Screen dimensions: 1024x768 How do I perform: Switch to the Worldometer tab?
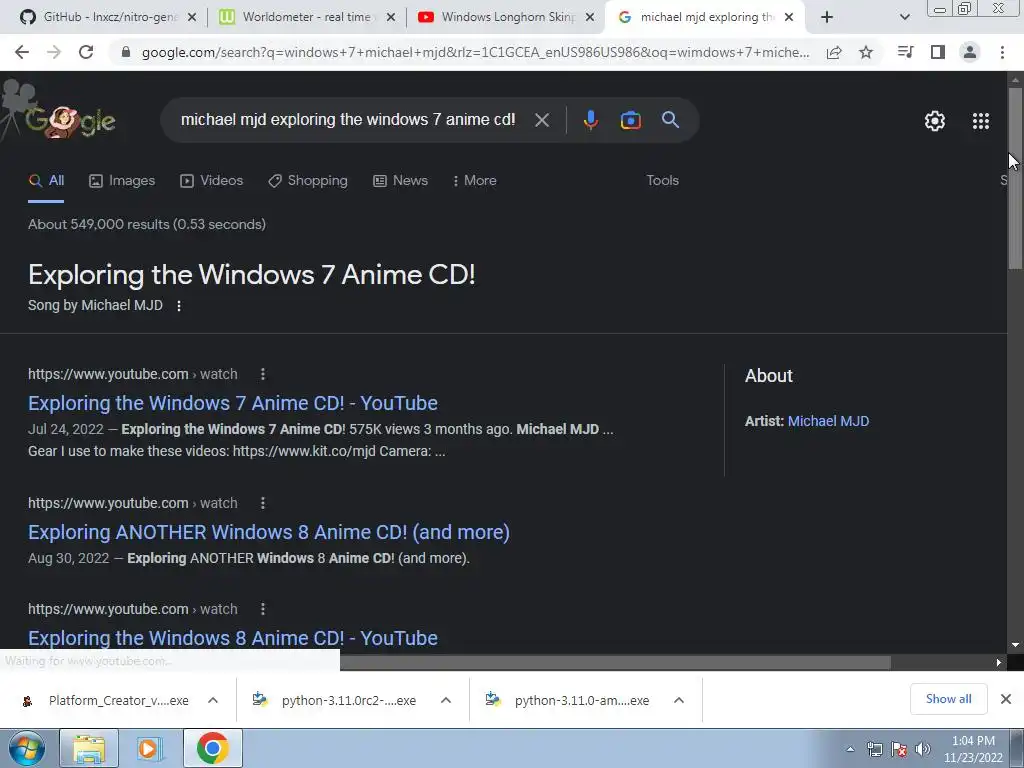pos(306,18)
